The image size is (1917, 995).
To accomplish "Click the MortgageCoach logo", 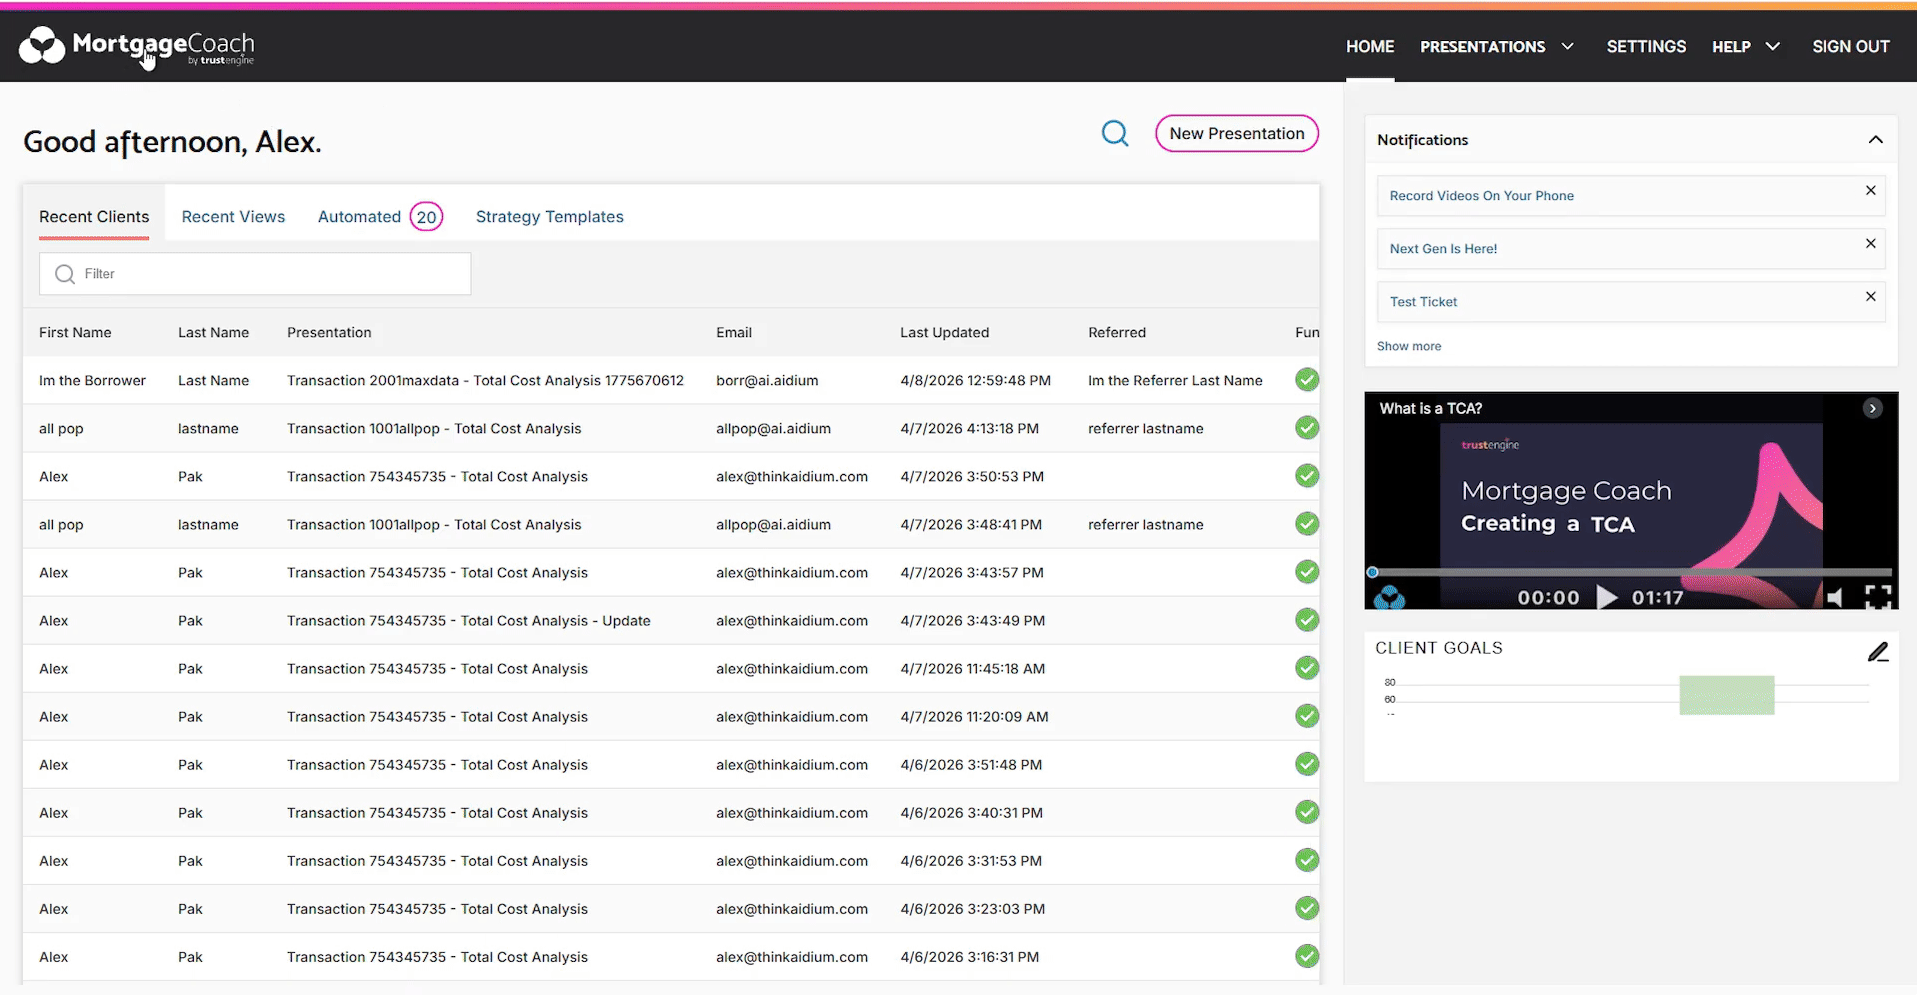I will click(137, 46).
